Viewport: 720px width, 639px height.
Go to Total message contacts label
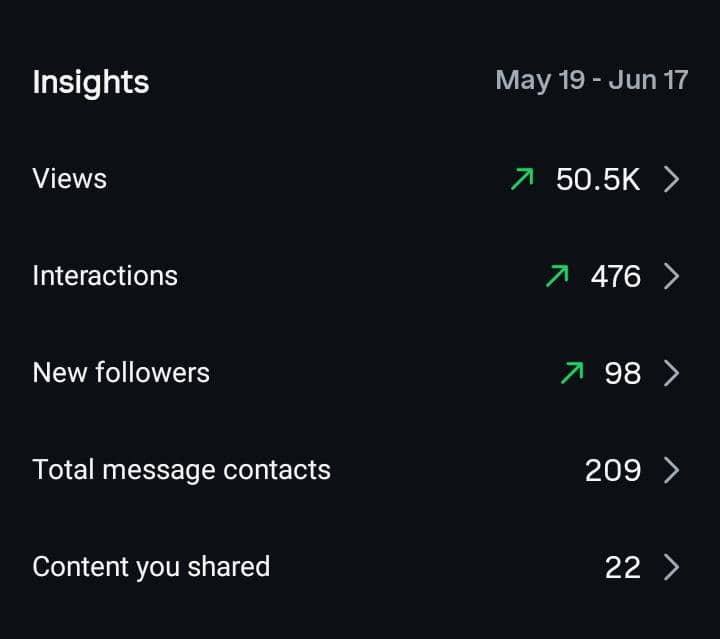coord(181,470)
